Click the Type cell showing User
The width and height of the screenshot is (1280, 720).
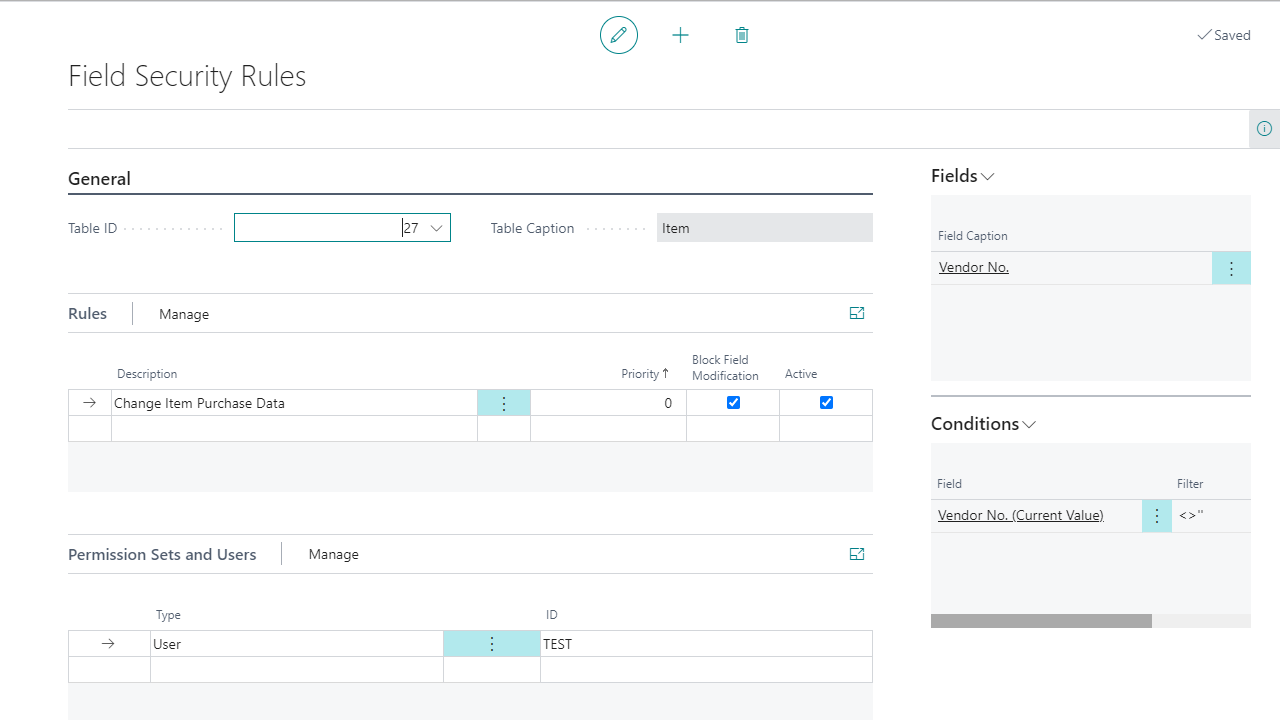[x=297, y=644]
